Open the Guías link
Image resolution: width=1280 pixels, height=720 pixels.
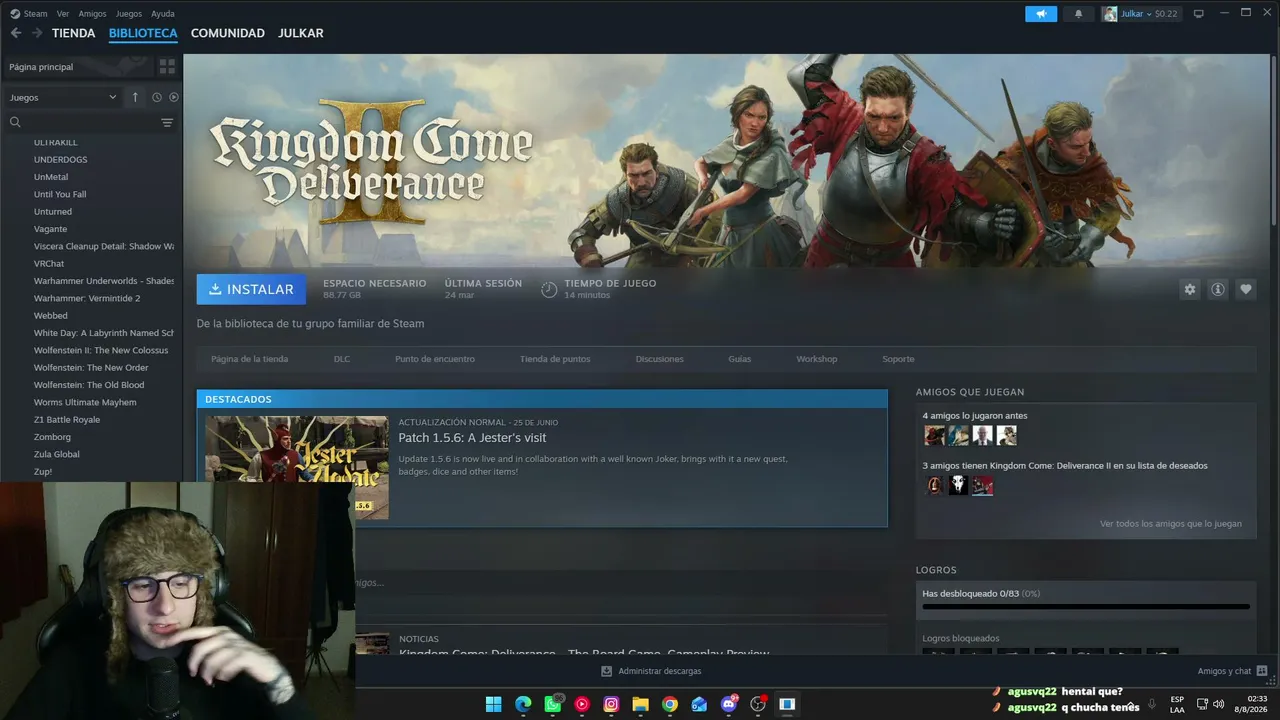point(740,359)
